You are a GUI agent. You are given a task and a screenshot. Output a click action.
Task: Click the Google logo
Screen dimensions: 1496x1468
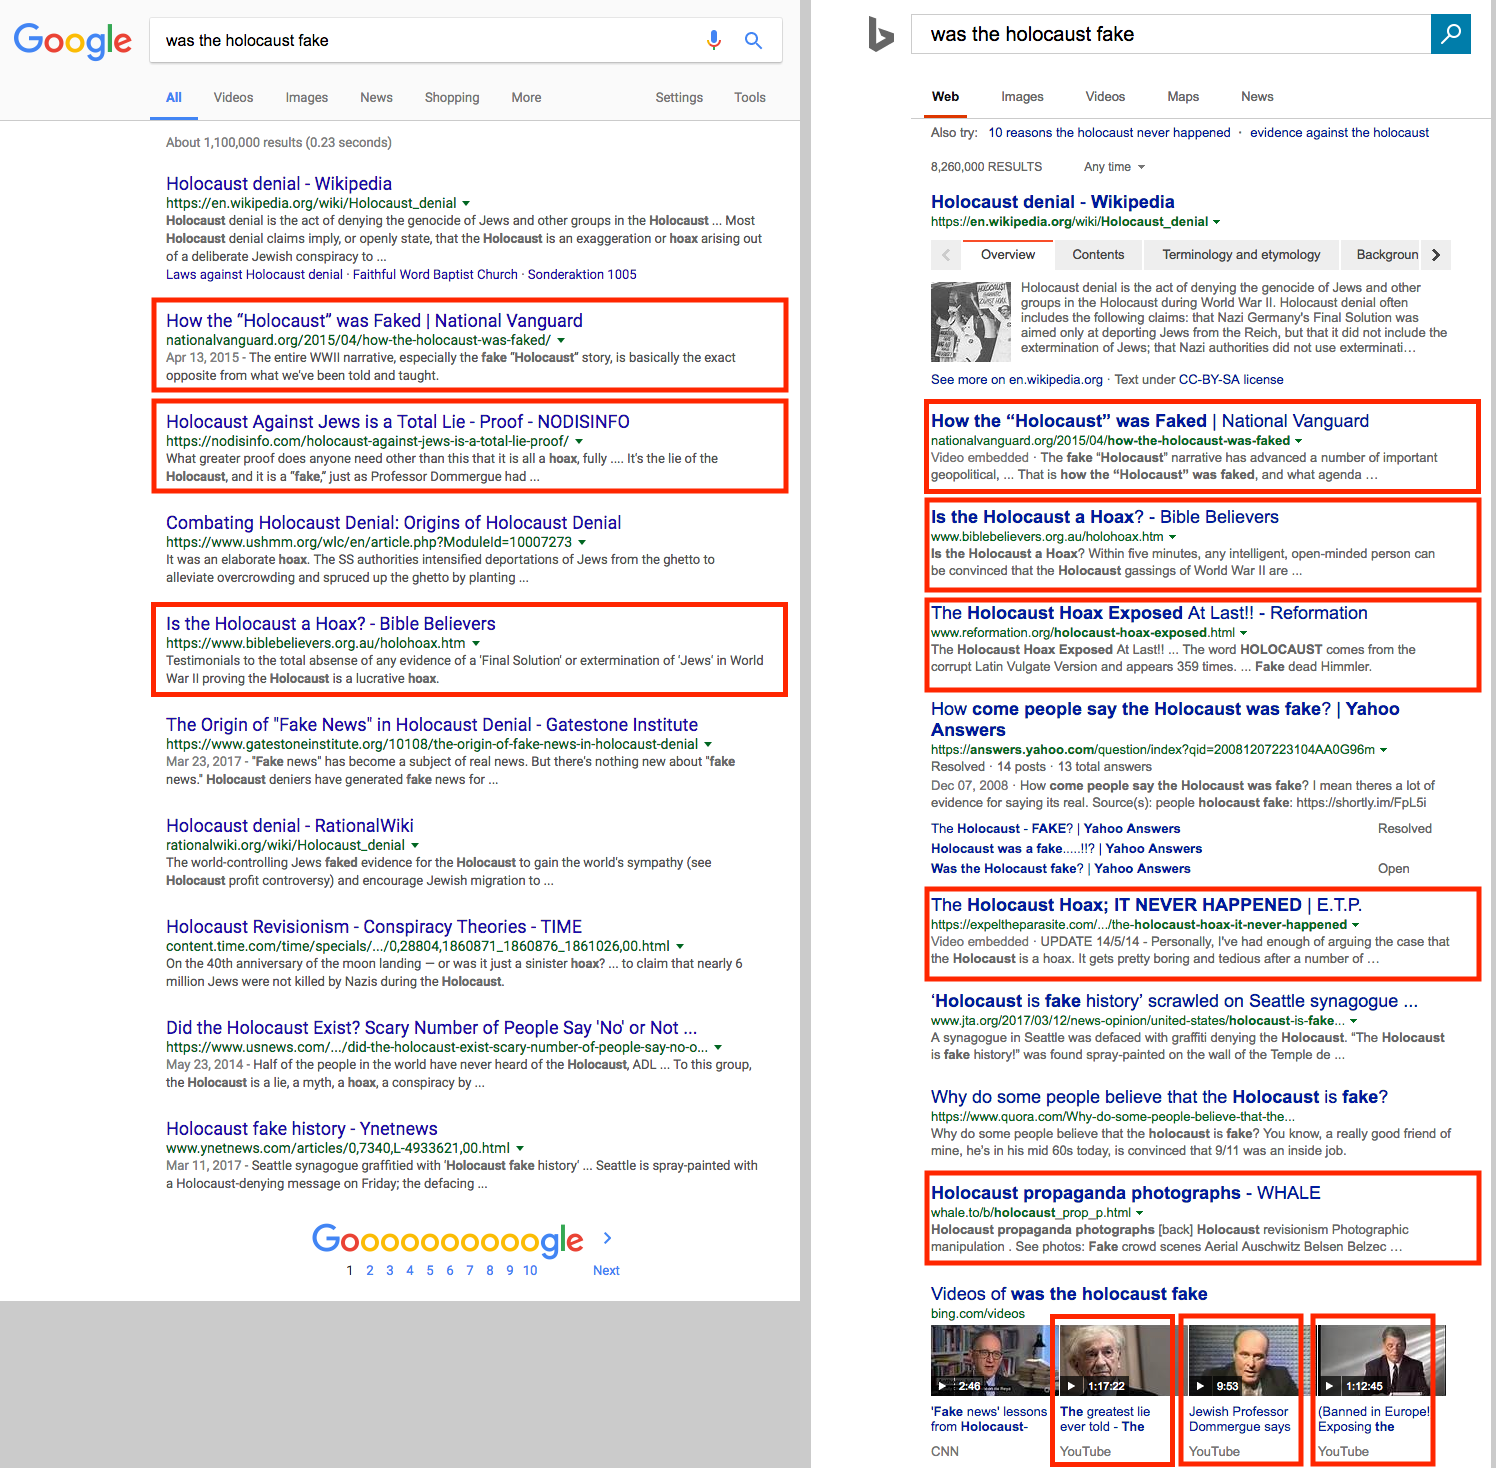click(72, 41)
